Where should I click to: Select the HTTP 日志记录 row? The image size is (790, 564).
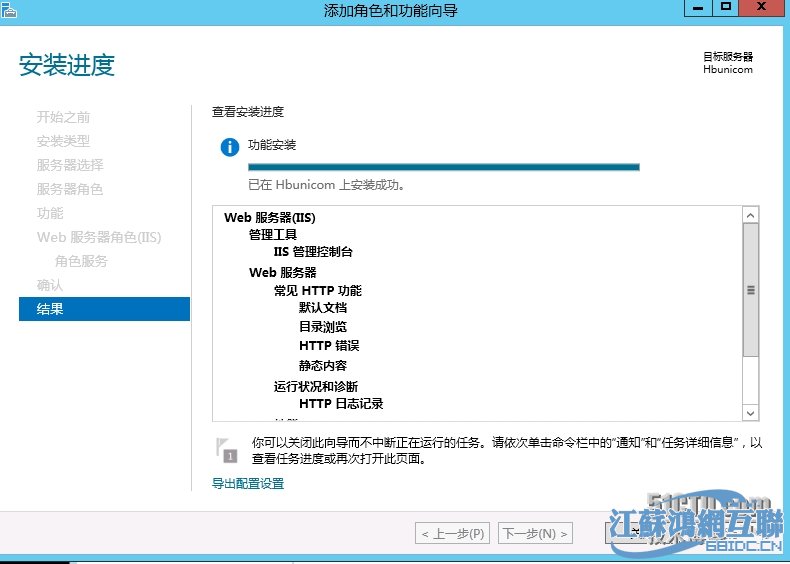tap(341, 404)
